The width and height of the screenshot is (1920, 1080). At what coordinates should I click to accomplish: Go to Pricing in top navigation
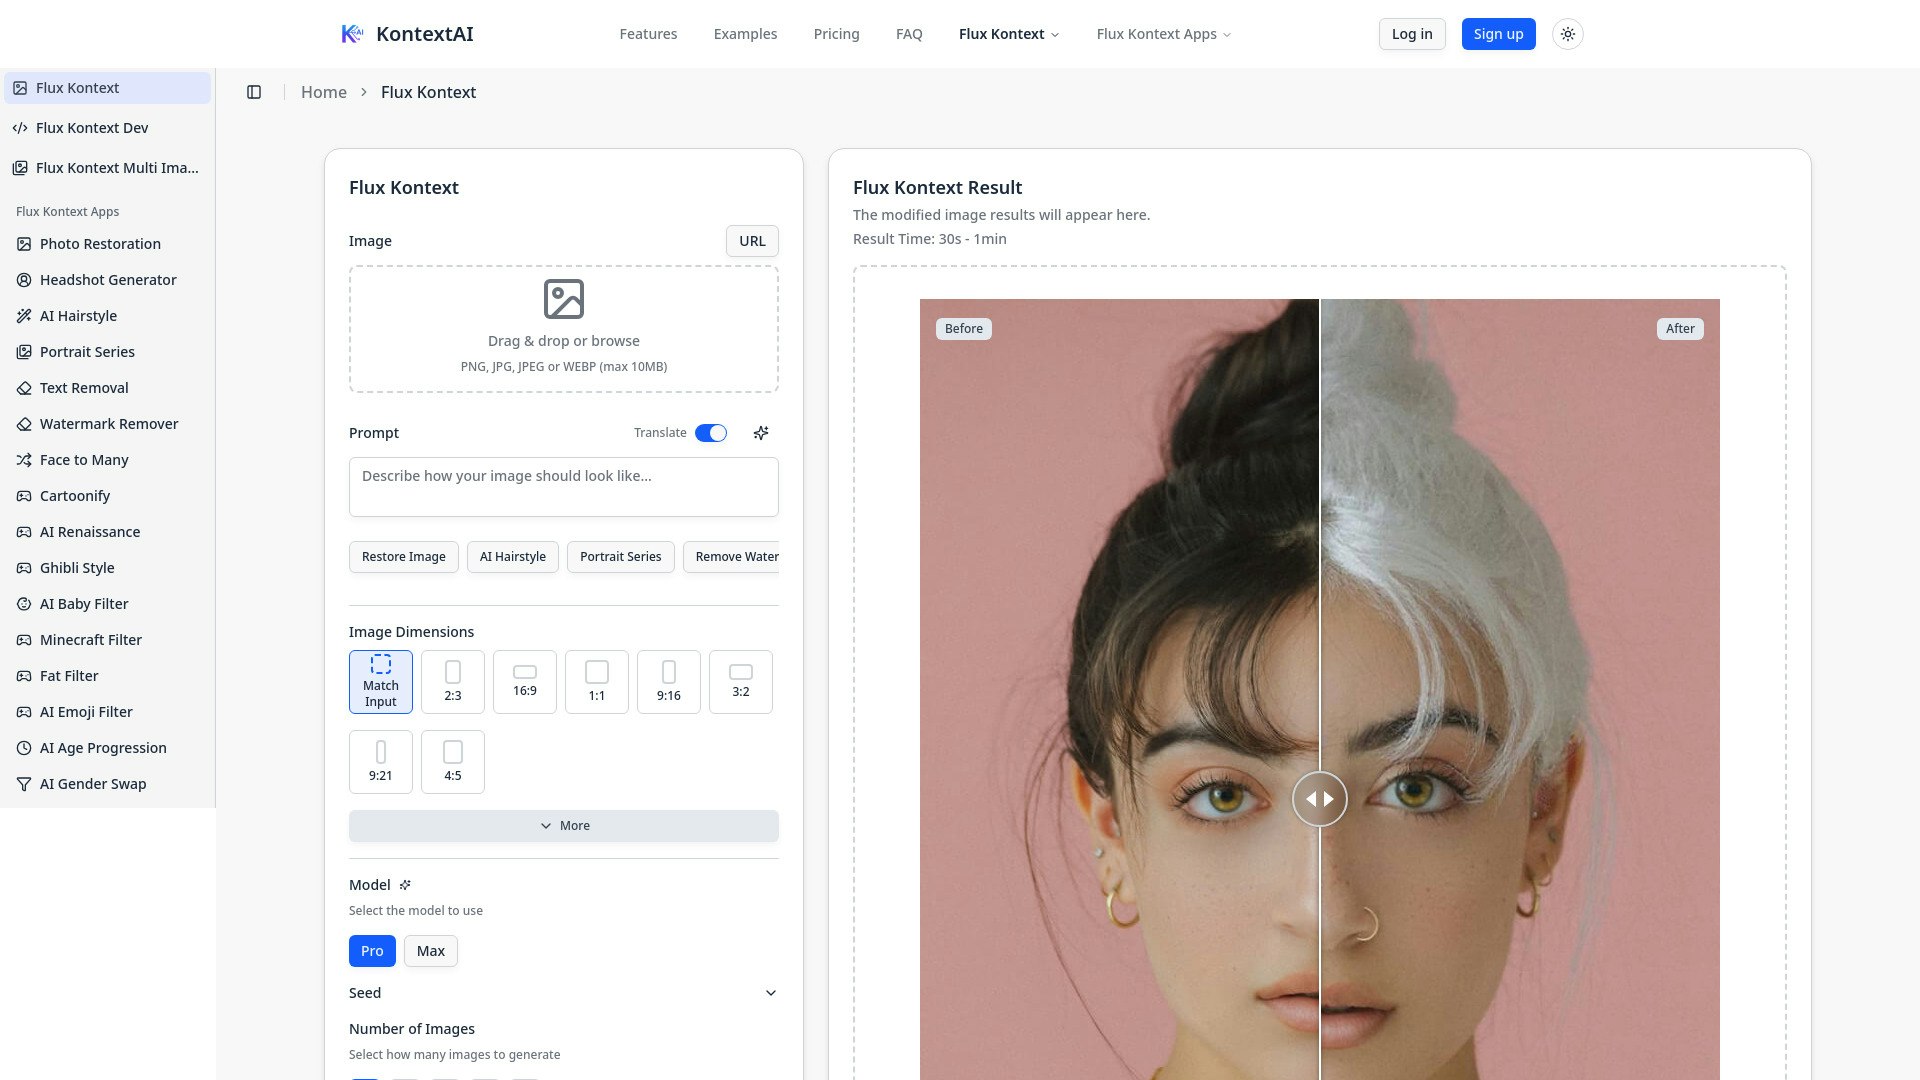pyautogui.click(x=836, y=34)
